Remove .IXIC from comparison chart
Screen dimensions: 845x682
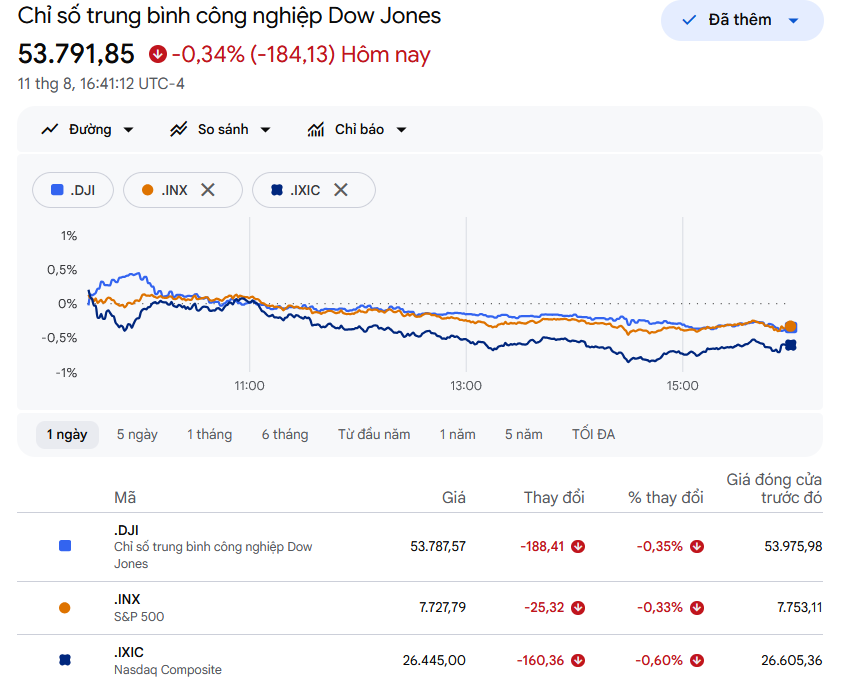coord(341,190)
